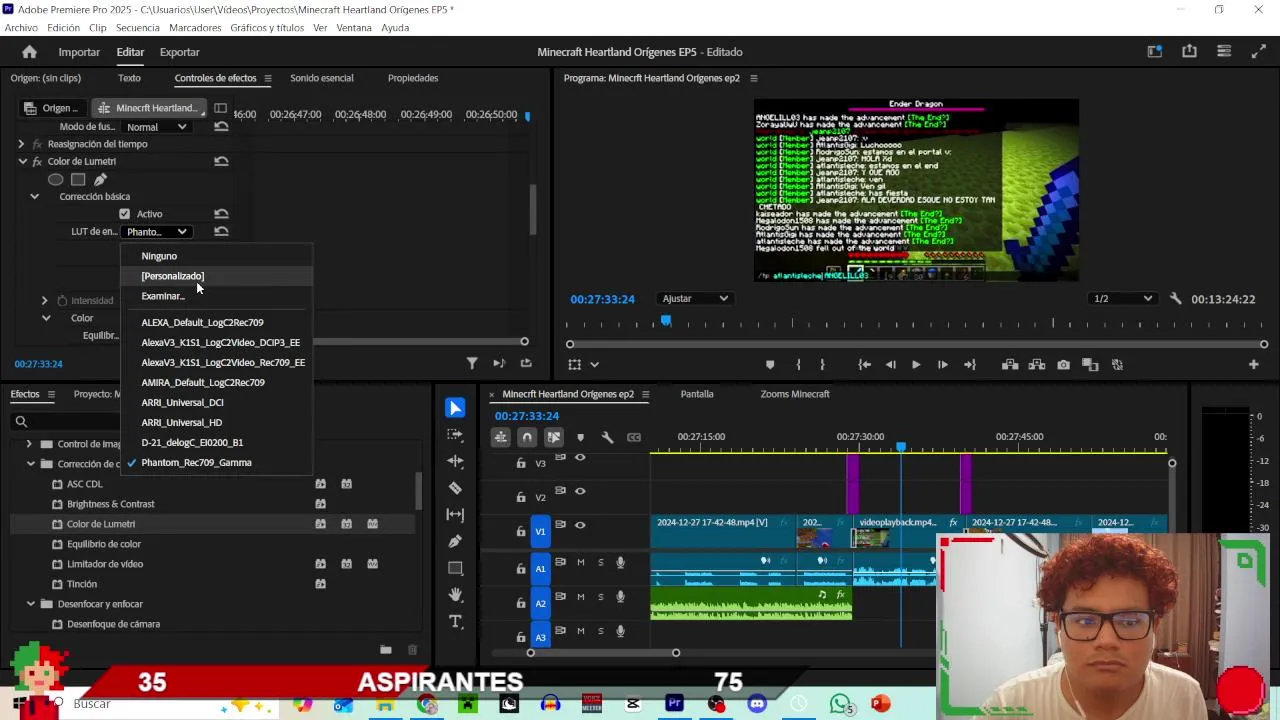The width and height of the screenshot is (1280, 720).
Task: Select the Hand tool
Action: pos(455,595)
